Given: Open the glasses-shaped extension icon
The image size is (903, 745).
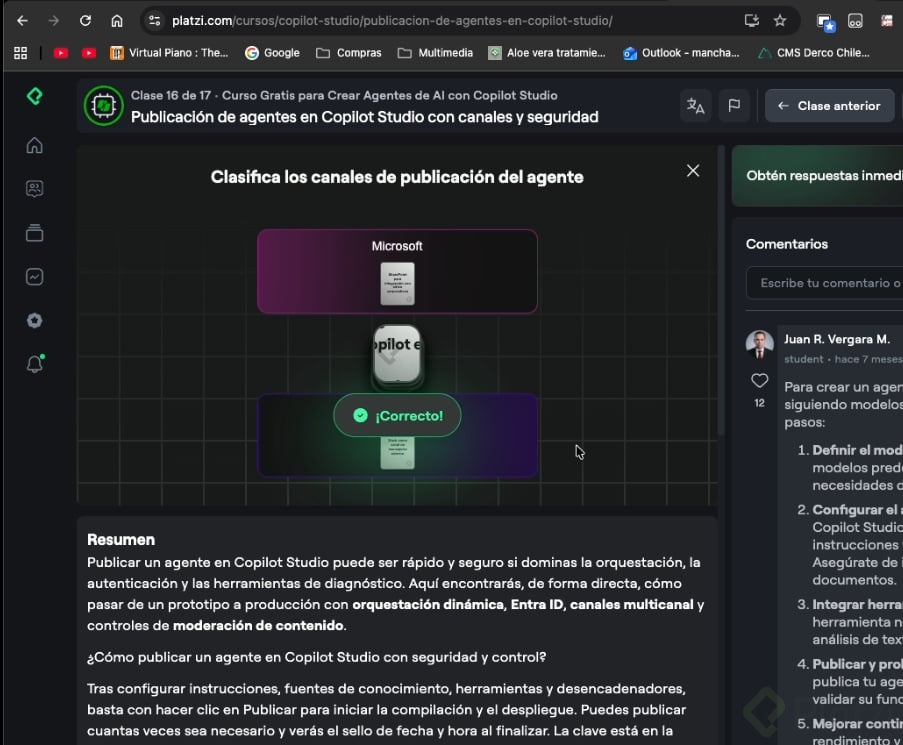Looking at the screenshot, I should [x=855, y=21].
